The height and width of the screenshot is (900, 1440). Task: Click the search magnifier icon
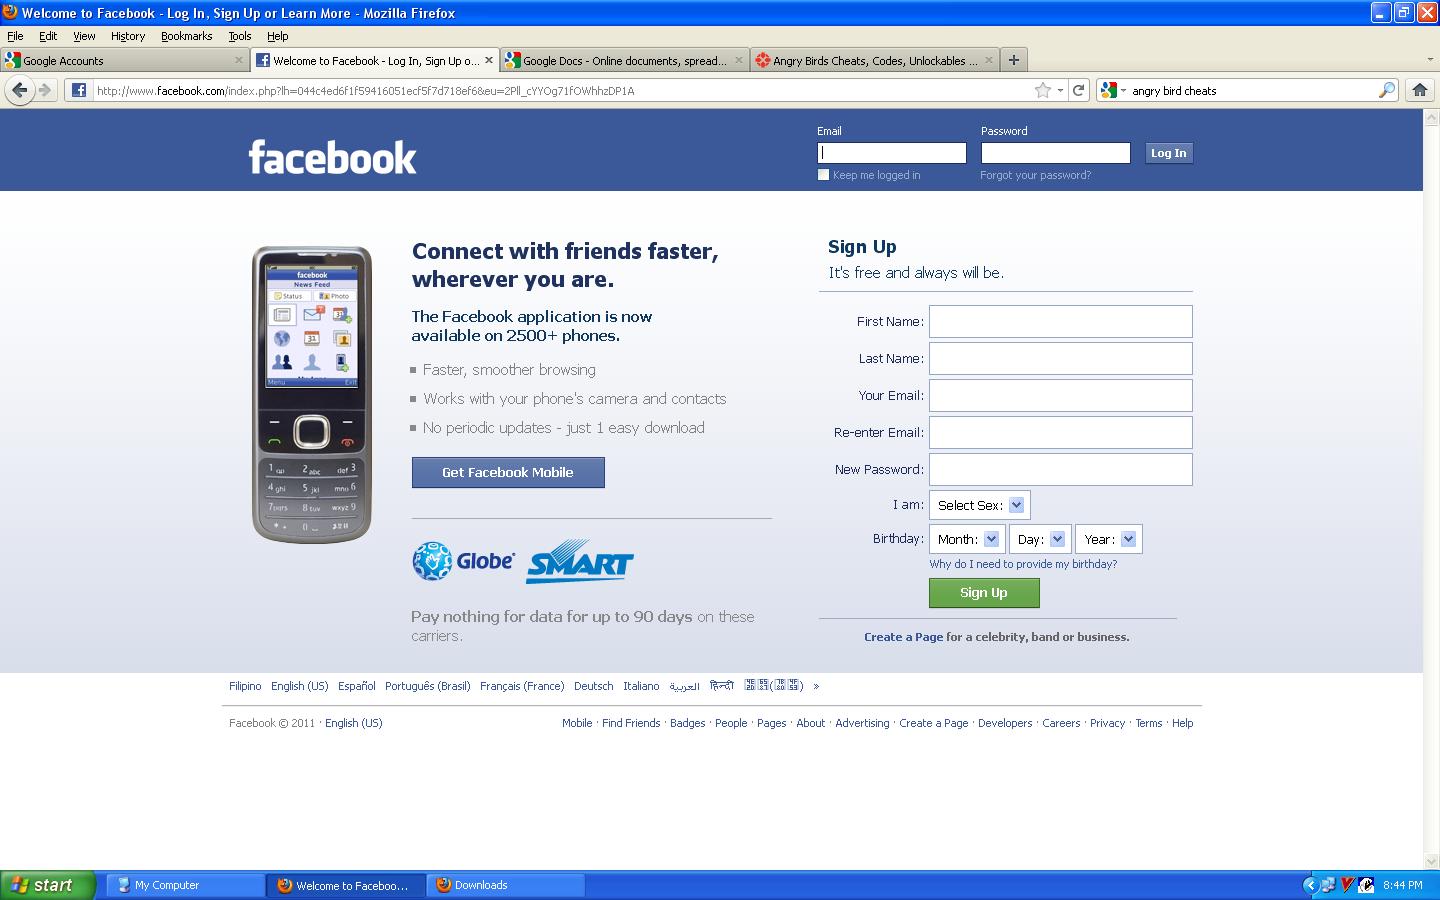(1386, 90)
